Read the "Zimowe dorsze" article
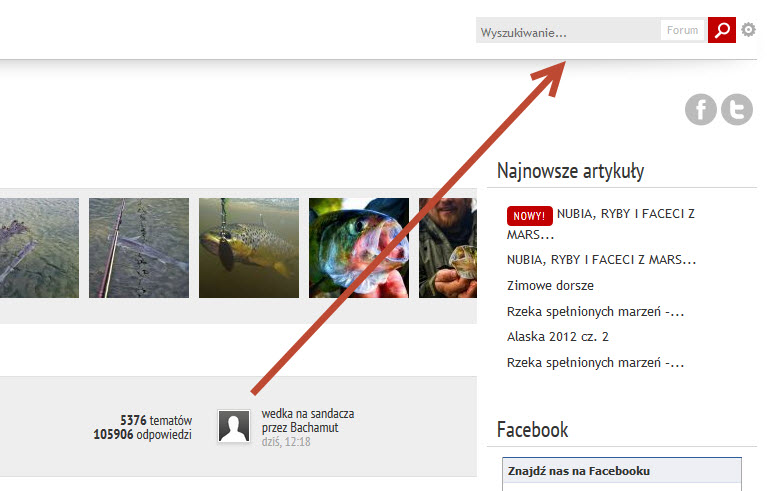Viewport: 767px width, 491px height. coord(549,285)
